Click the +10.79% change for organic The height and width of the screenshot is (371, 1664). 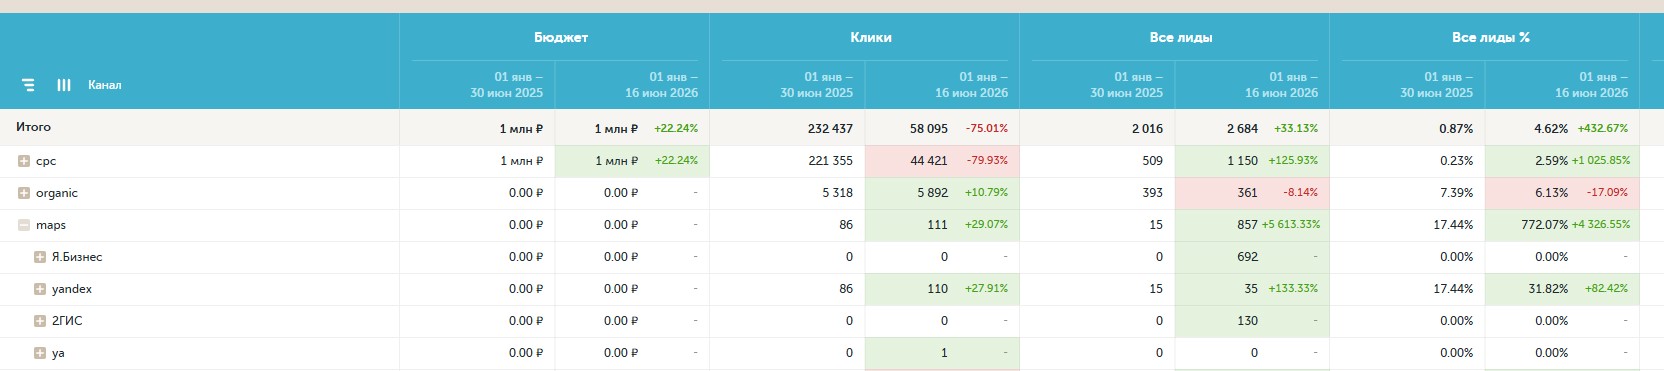(x=986, y=193)
